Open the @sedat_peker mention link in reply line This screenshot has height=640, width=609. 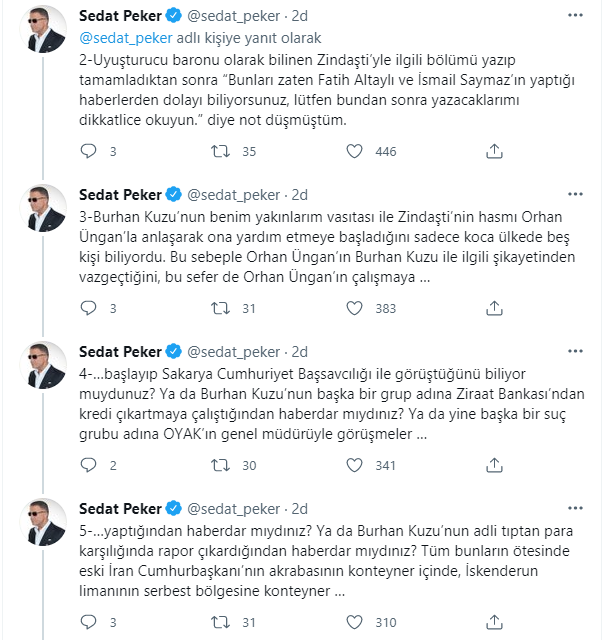(126, 38)
